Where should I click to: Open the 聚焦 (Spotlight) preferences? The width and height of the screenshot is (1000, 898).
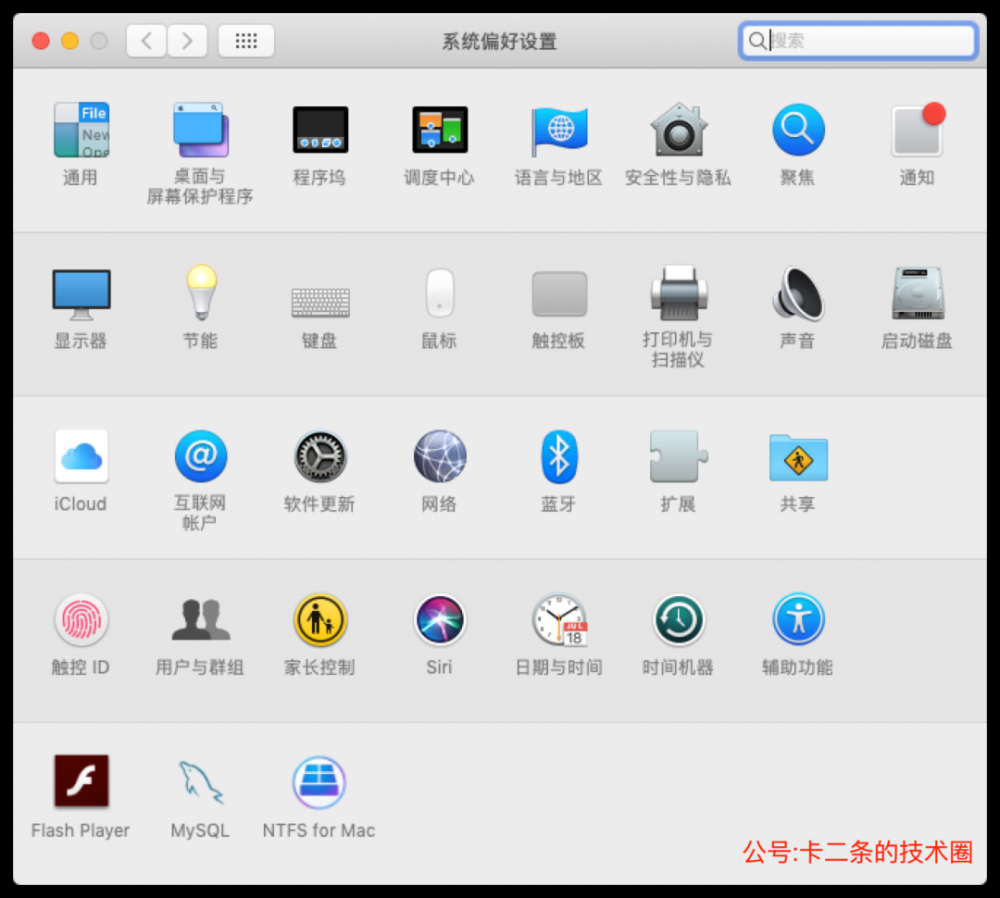(x=797, y=131)
